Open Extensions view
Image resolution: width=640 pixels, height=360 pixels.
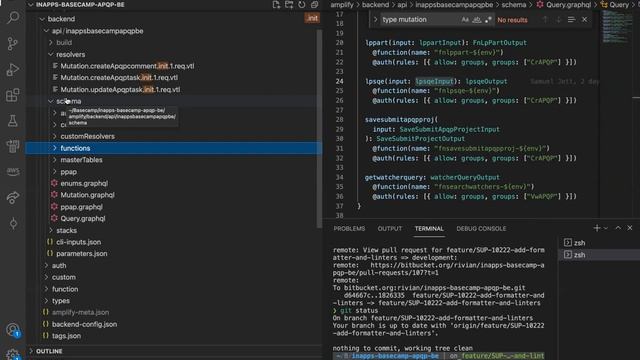coord(13,95)
